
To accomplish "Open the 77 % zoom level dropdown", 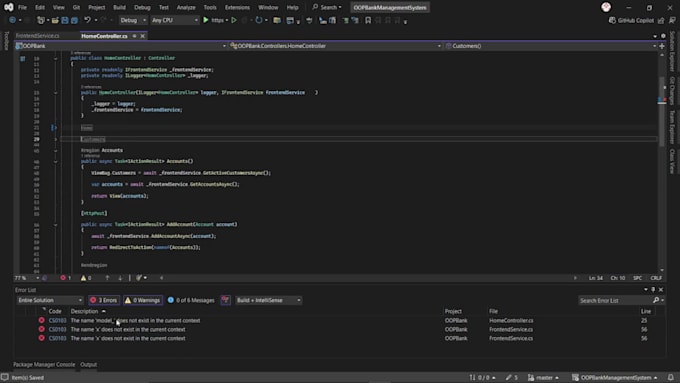I will click(27, 278).
